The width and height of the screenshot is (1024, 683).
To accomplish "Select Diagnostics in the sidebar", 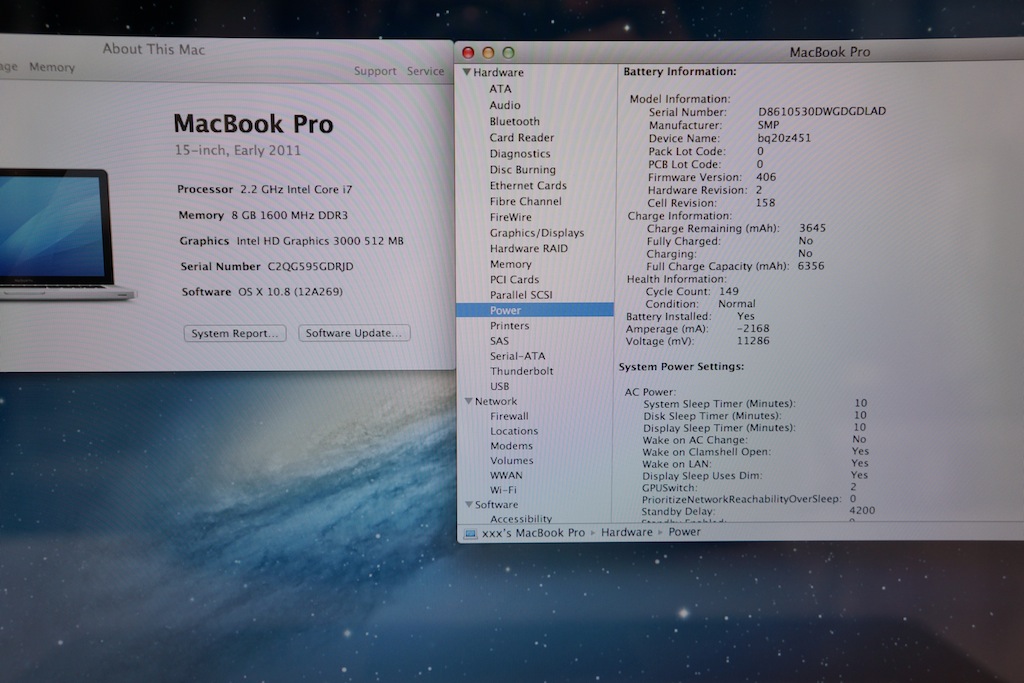I will pos(520,153).
